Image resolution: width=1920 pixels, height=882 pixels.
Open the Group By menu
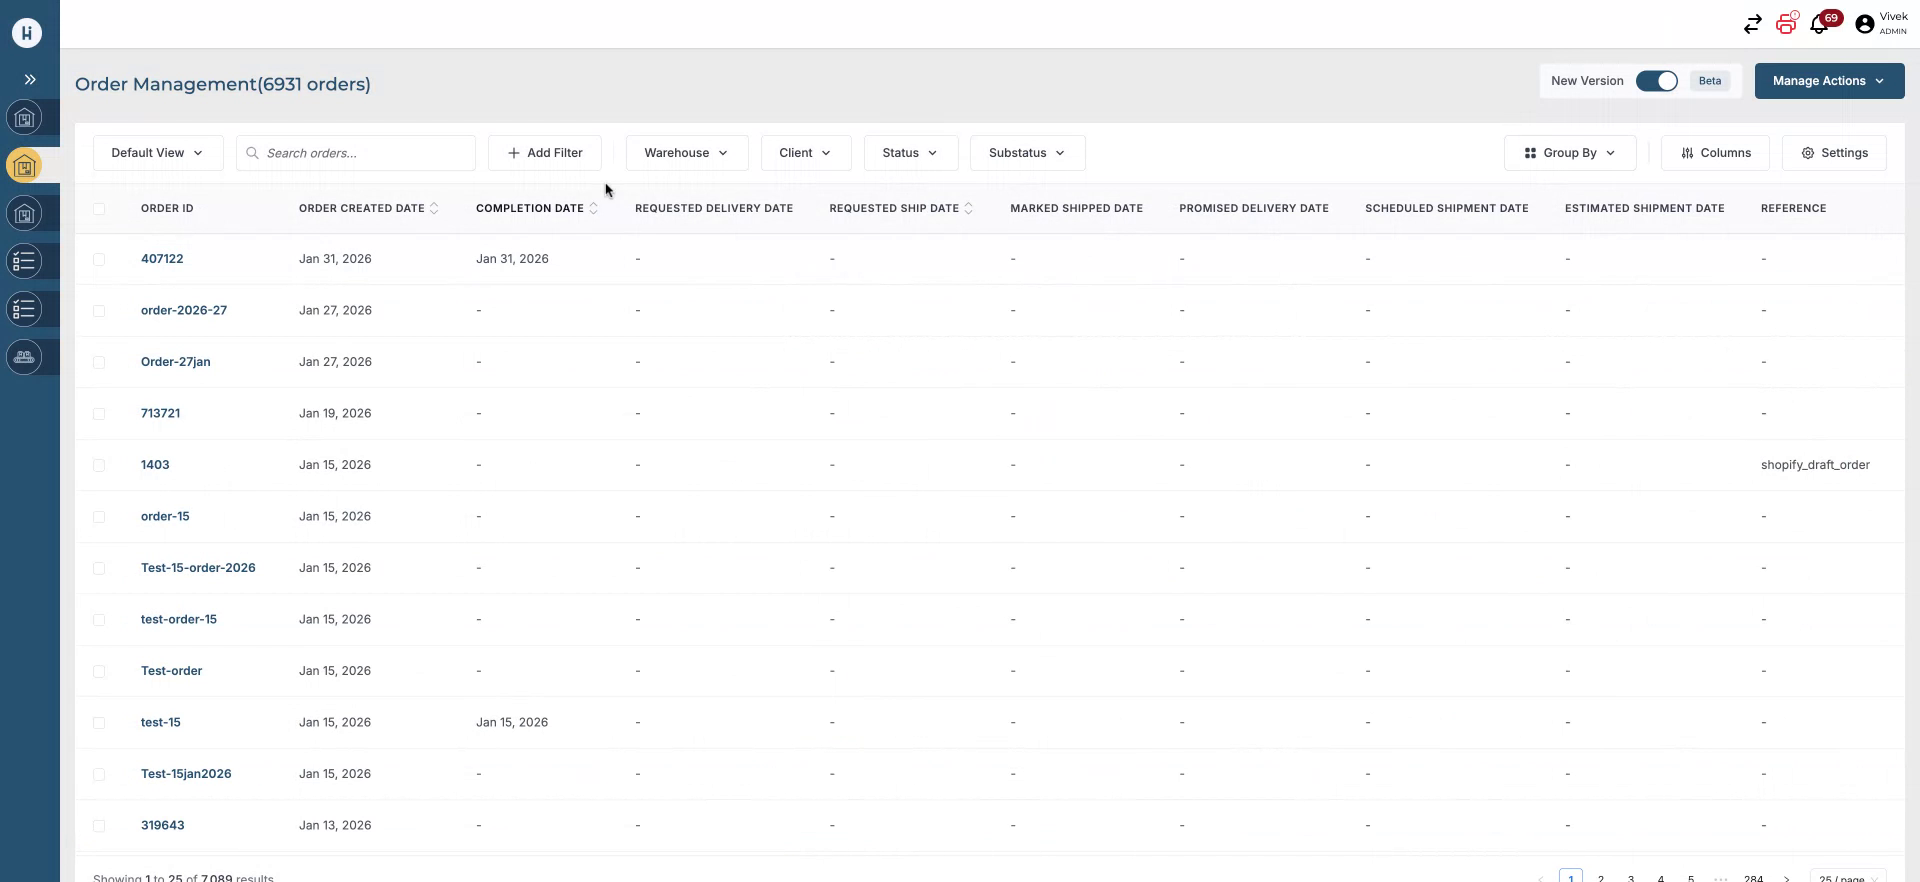1569,153
